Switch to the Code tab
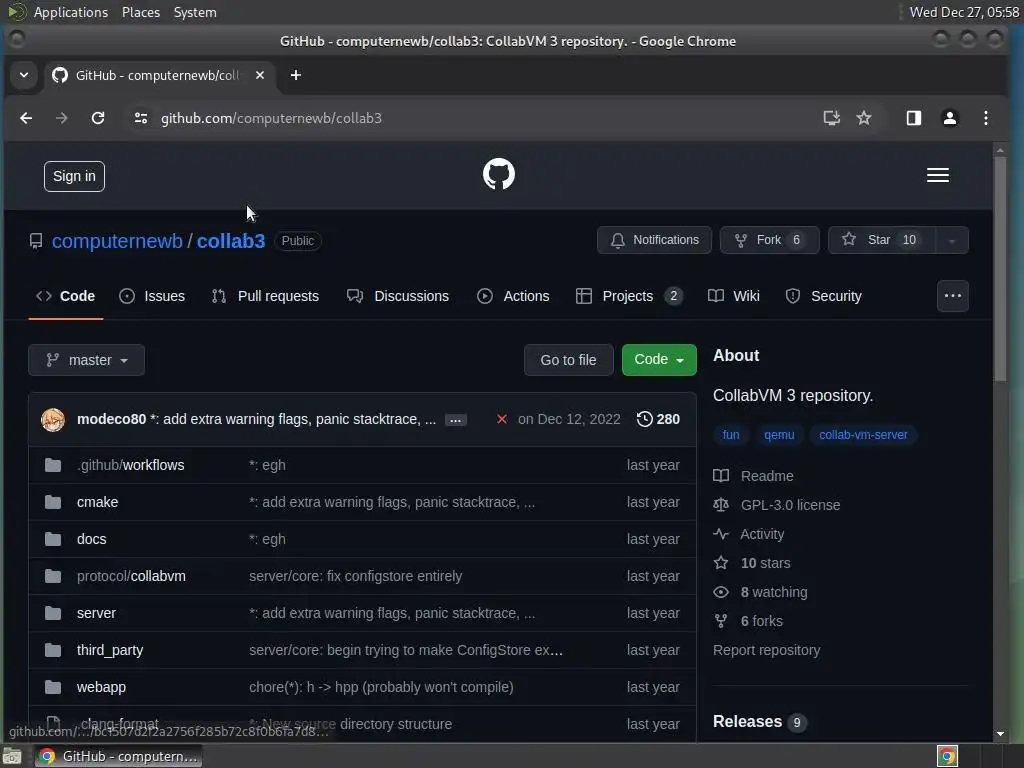The width and height of the screenshot is (1024, 768). (65, 296)
